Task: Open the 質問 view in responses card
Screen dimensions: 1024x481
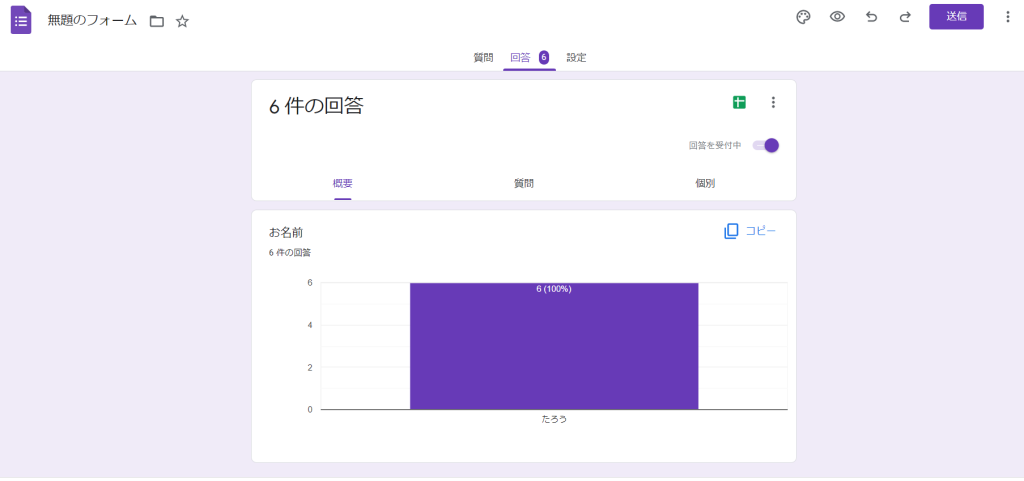Action: (x=524, y=184)
